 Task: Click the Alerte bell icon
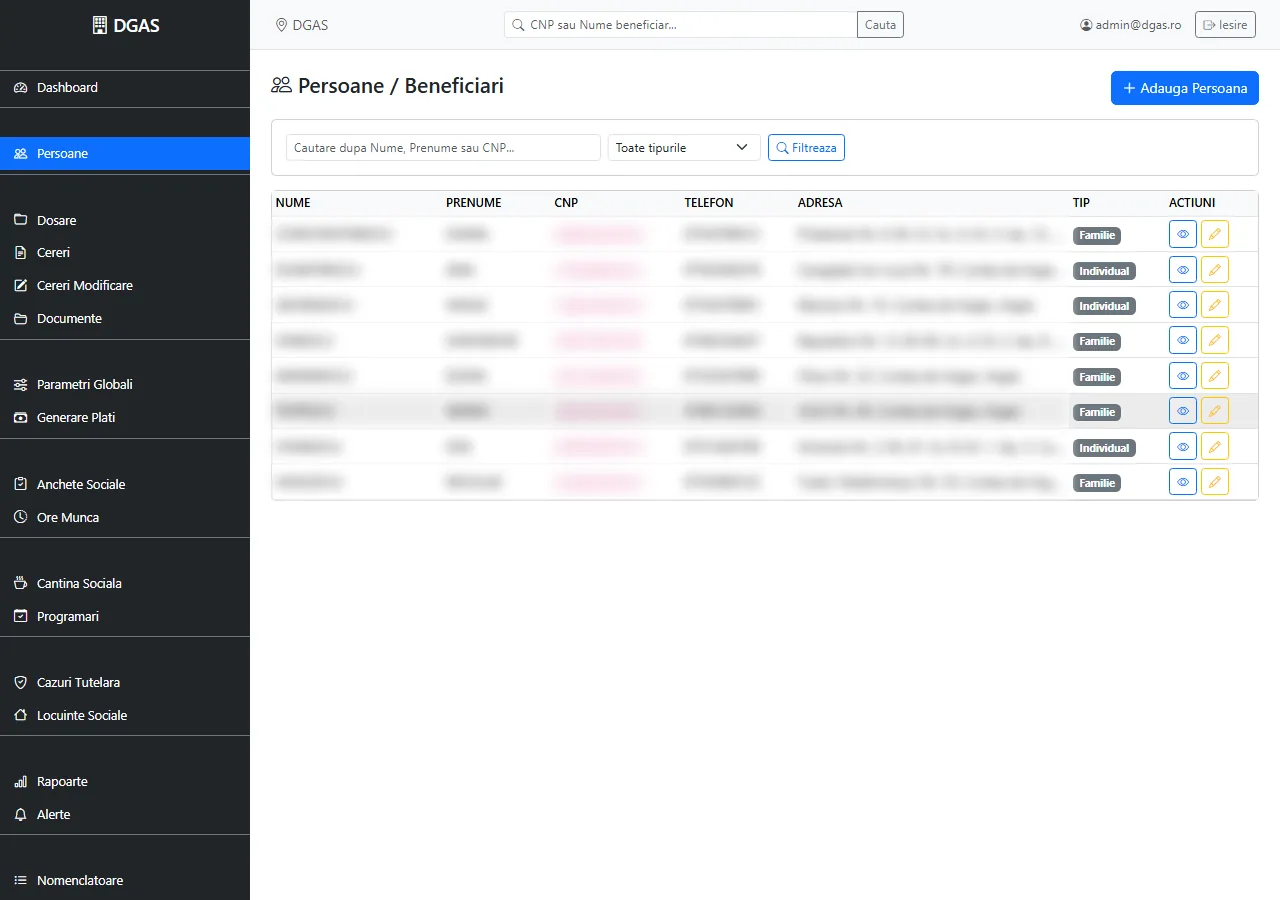click(x=20, y=814)
